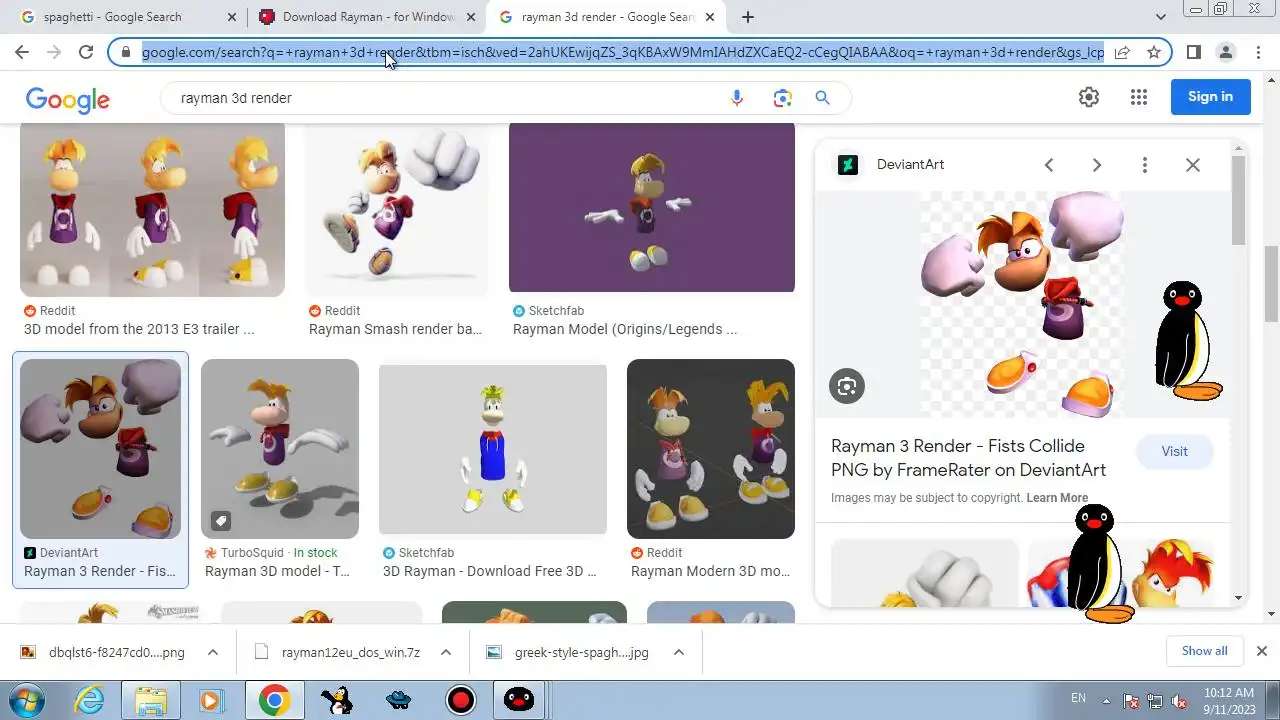The width and height of the screenshot is (1280, 720).
Task: Open the TurboSquid Rayman 3D model thumbnail
Action: tap(280, 448)
